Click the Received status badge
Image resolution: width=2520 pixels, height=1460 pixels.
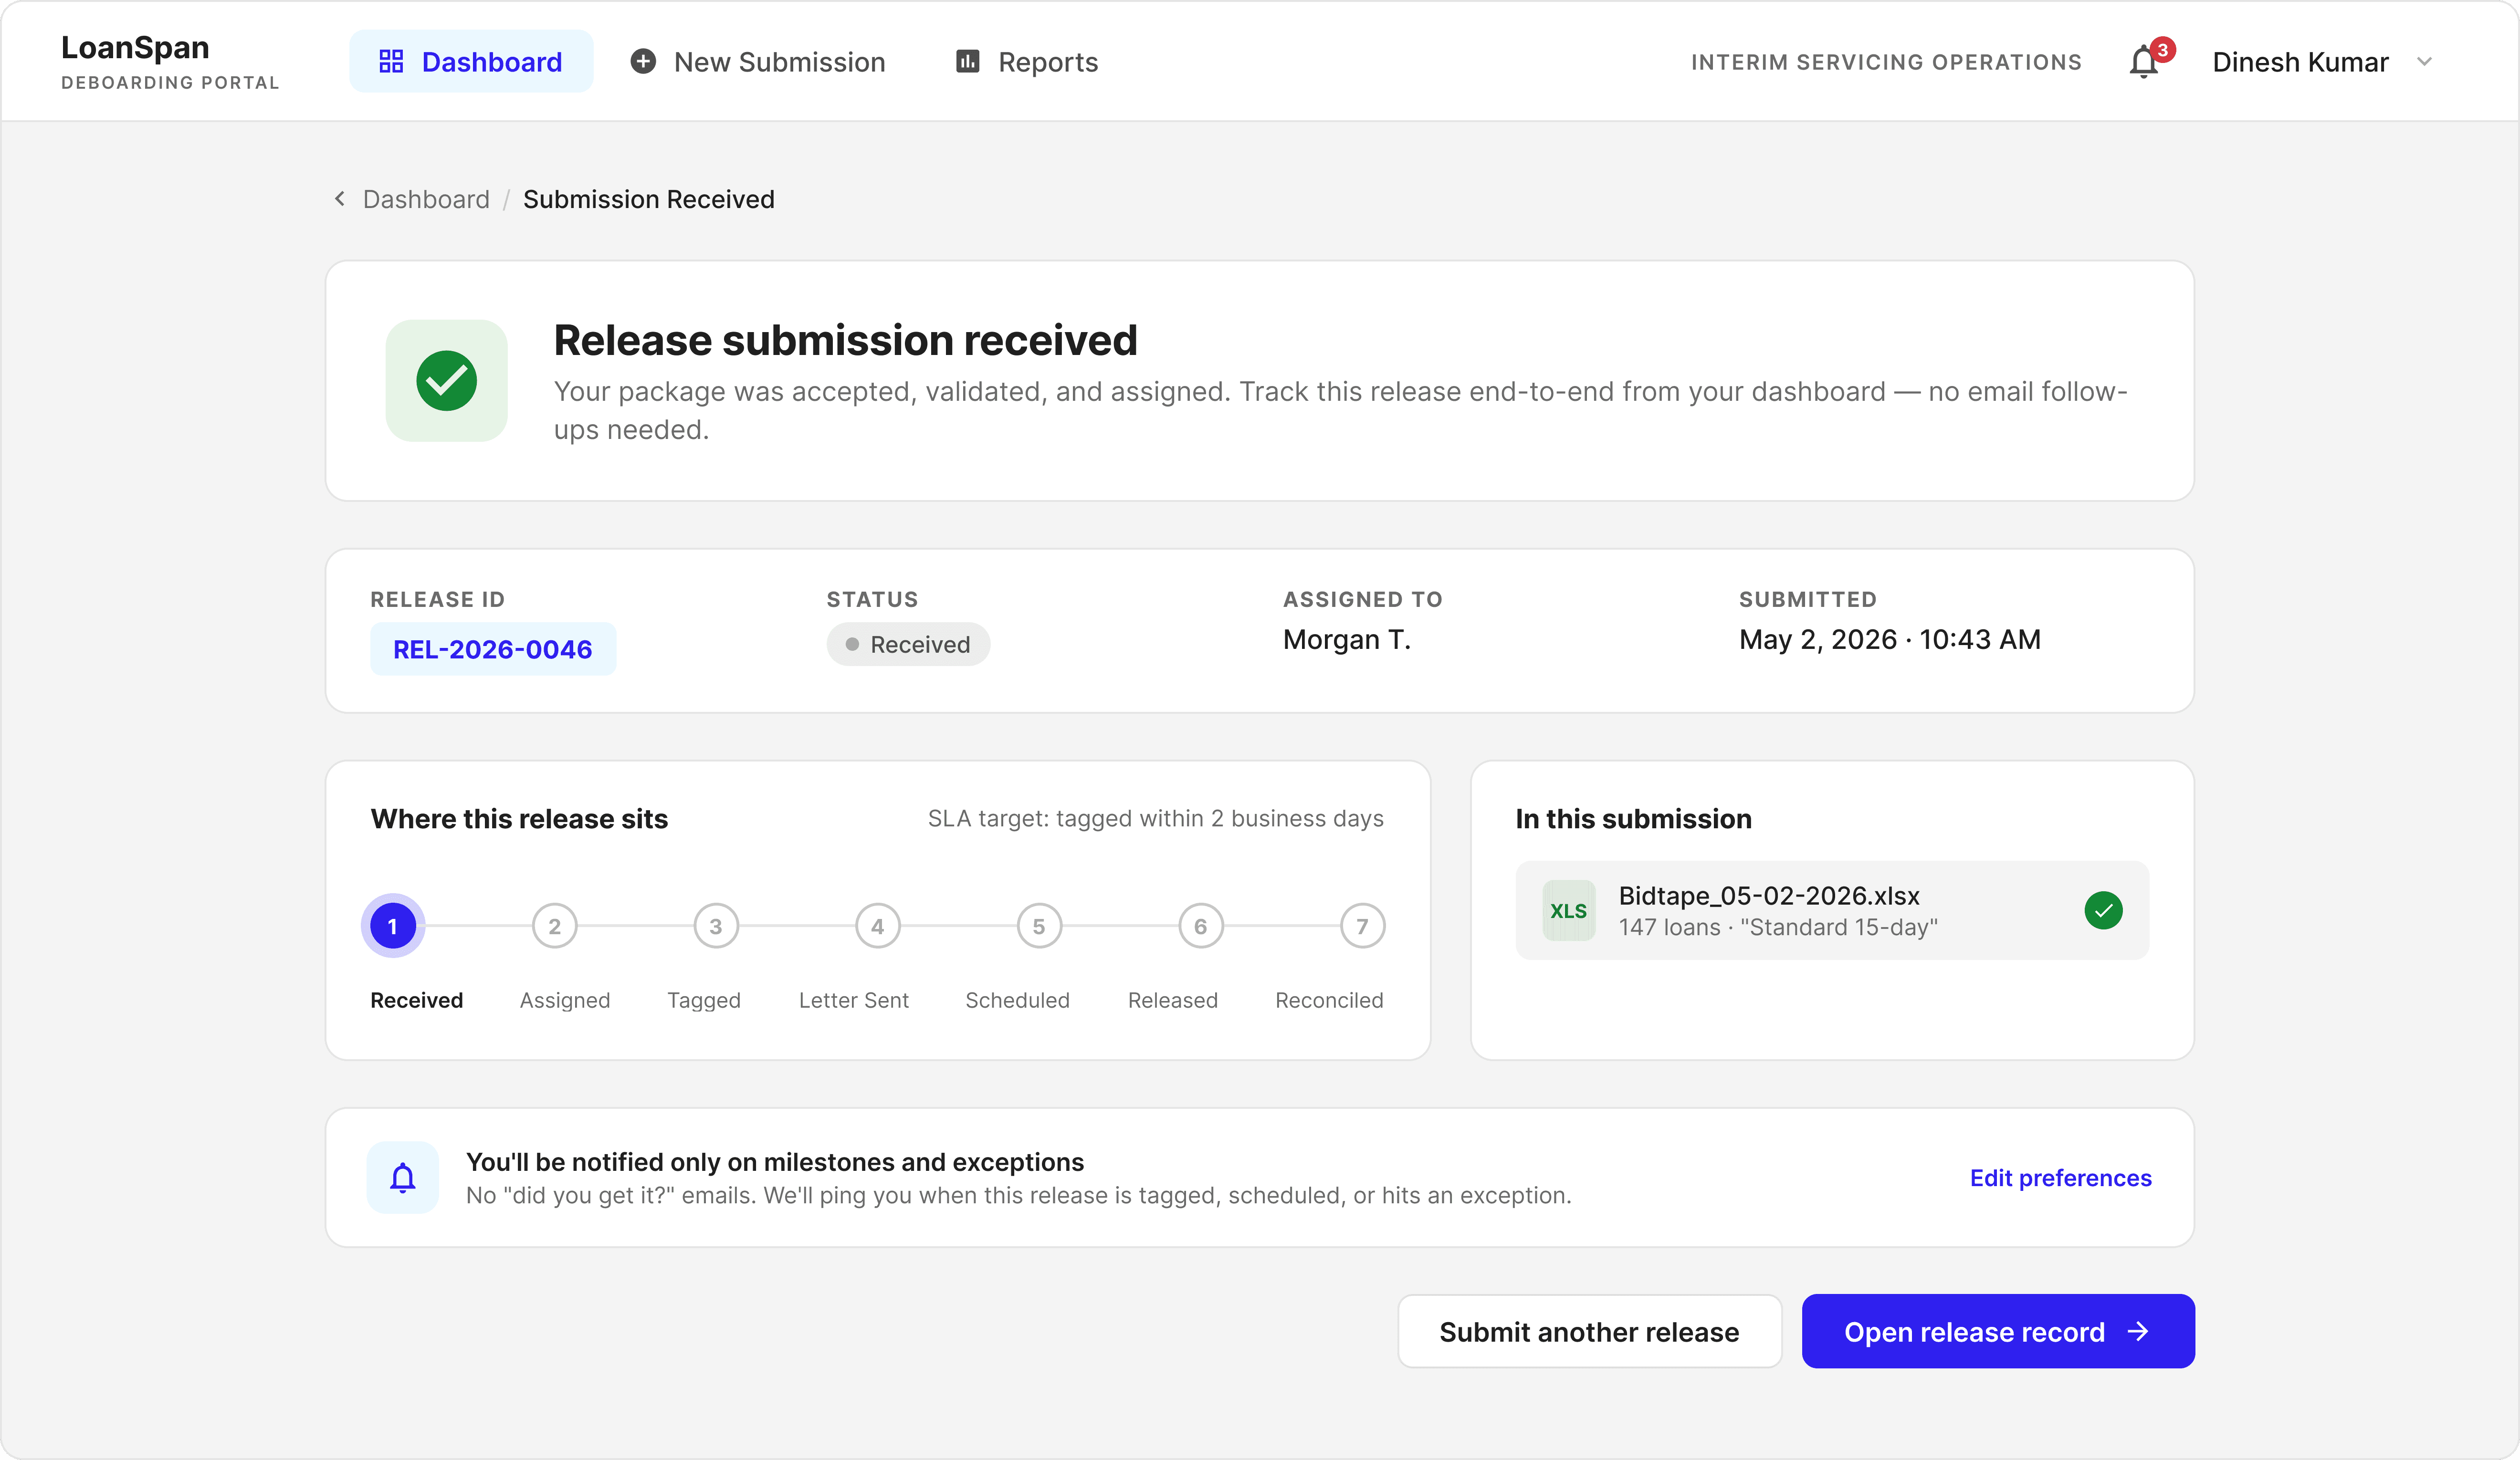(908, 644)
